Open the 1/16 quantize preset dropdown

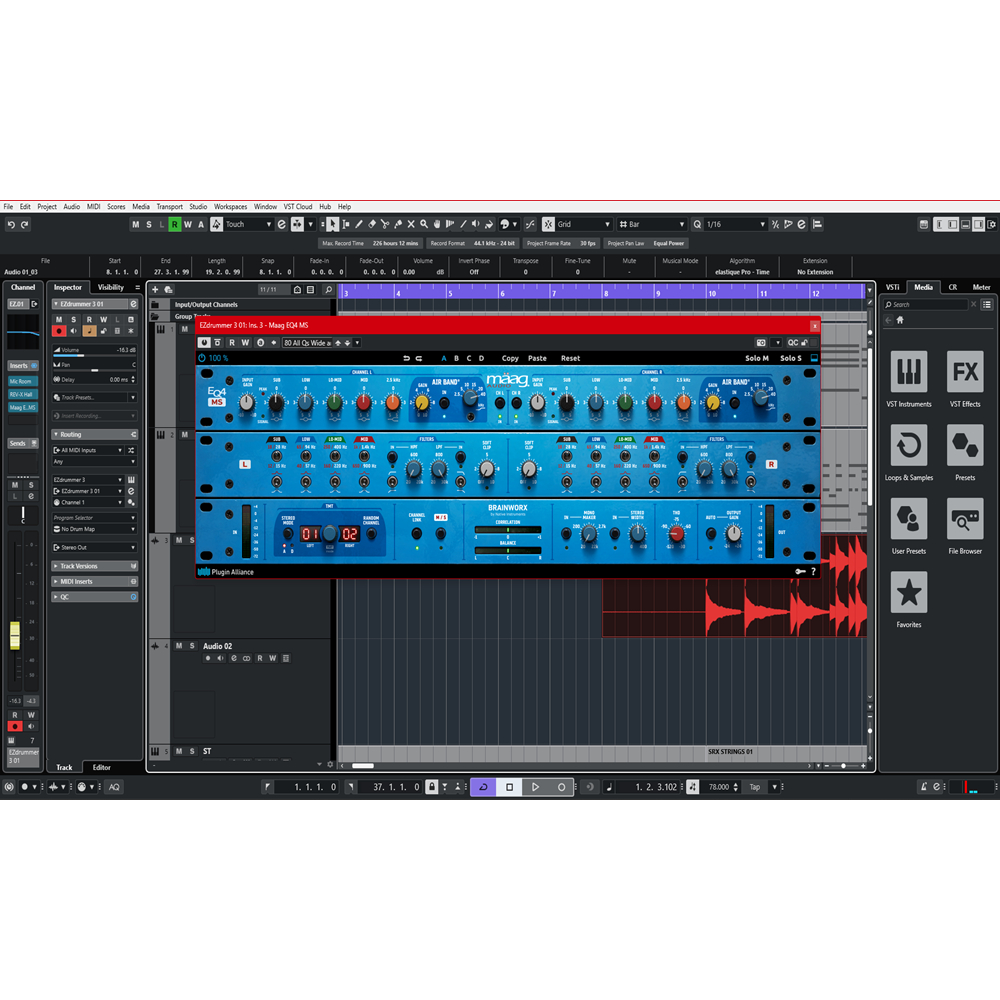[x=735, y=224]
